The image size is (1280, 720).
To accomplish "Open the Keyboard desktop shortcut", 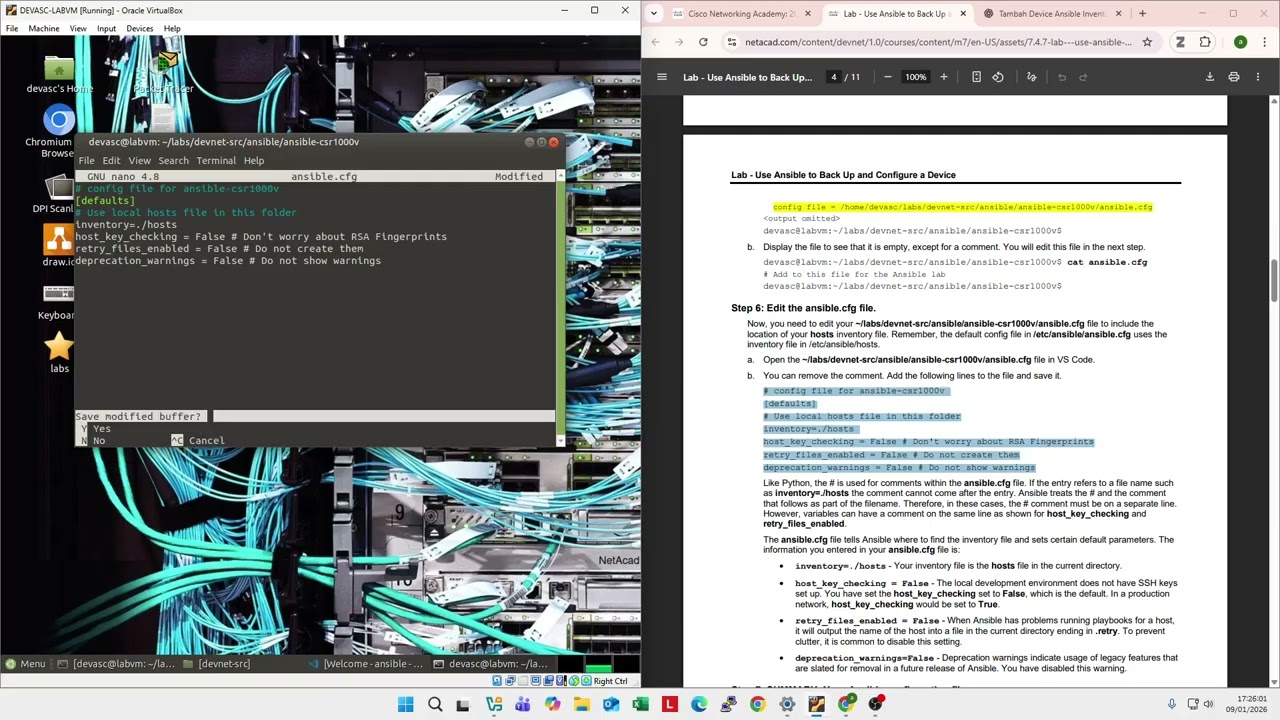I will [x=59, y=300].
